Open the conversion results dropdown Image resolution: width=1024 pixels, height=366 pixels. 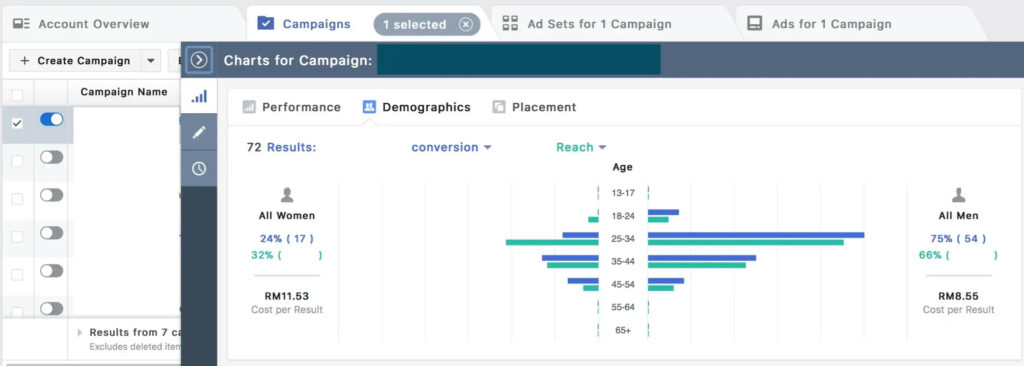(451, 147)
